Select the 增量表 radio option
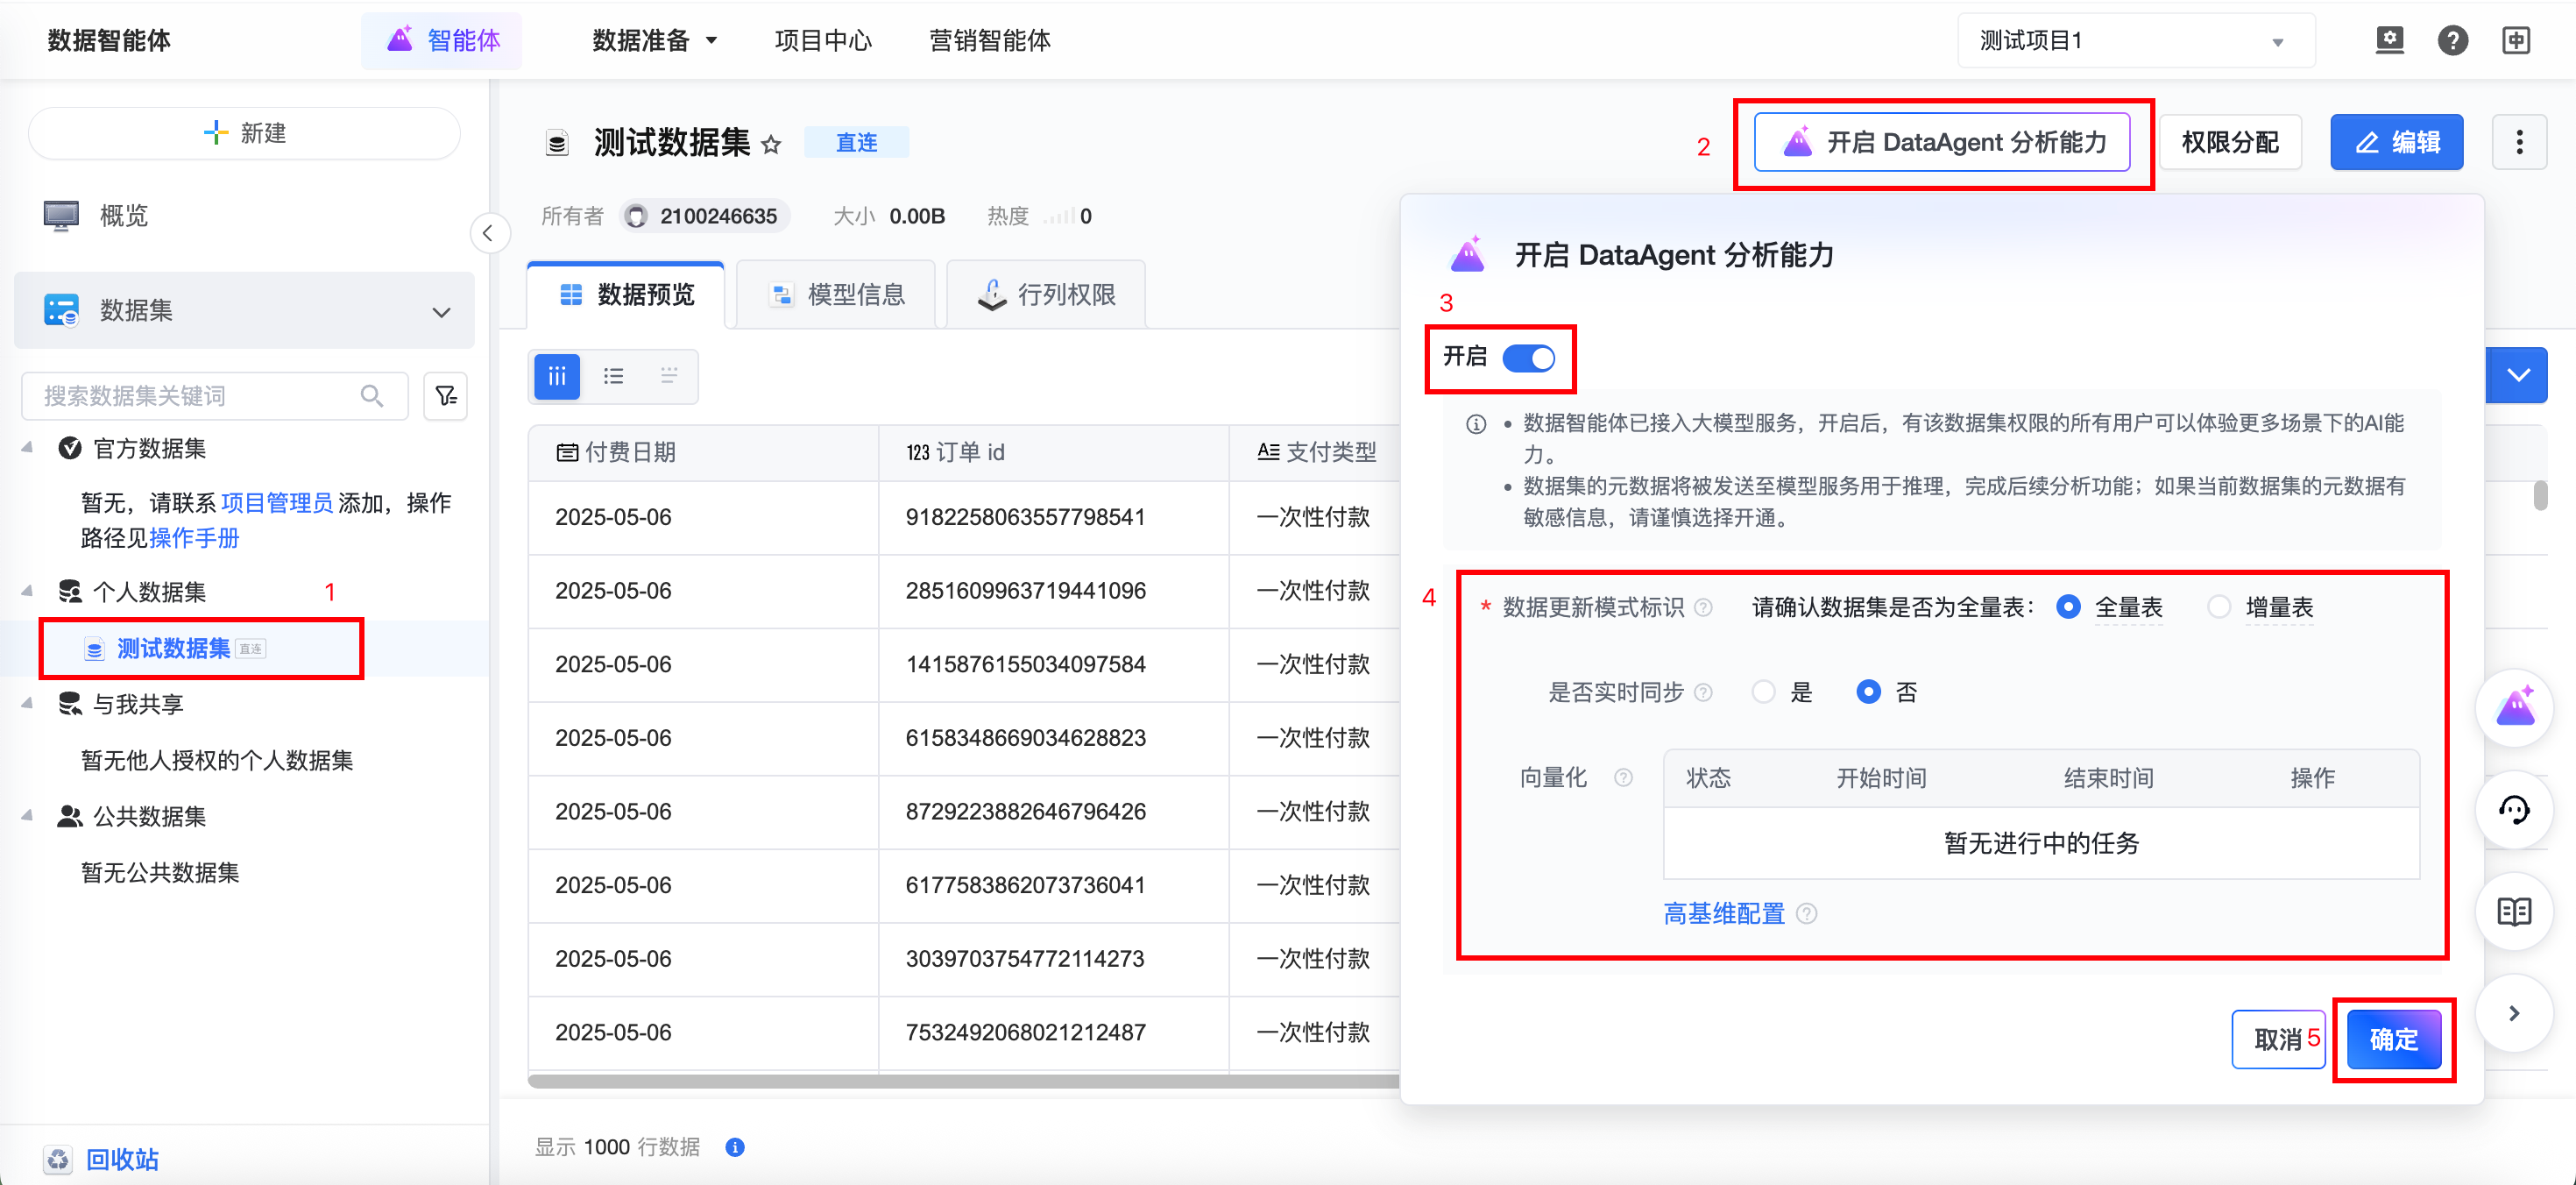The height and width of the screenshot is (1185, 2576). point(2219,607)
